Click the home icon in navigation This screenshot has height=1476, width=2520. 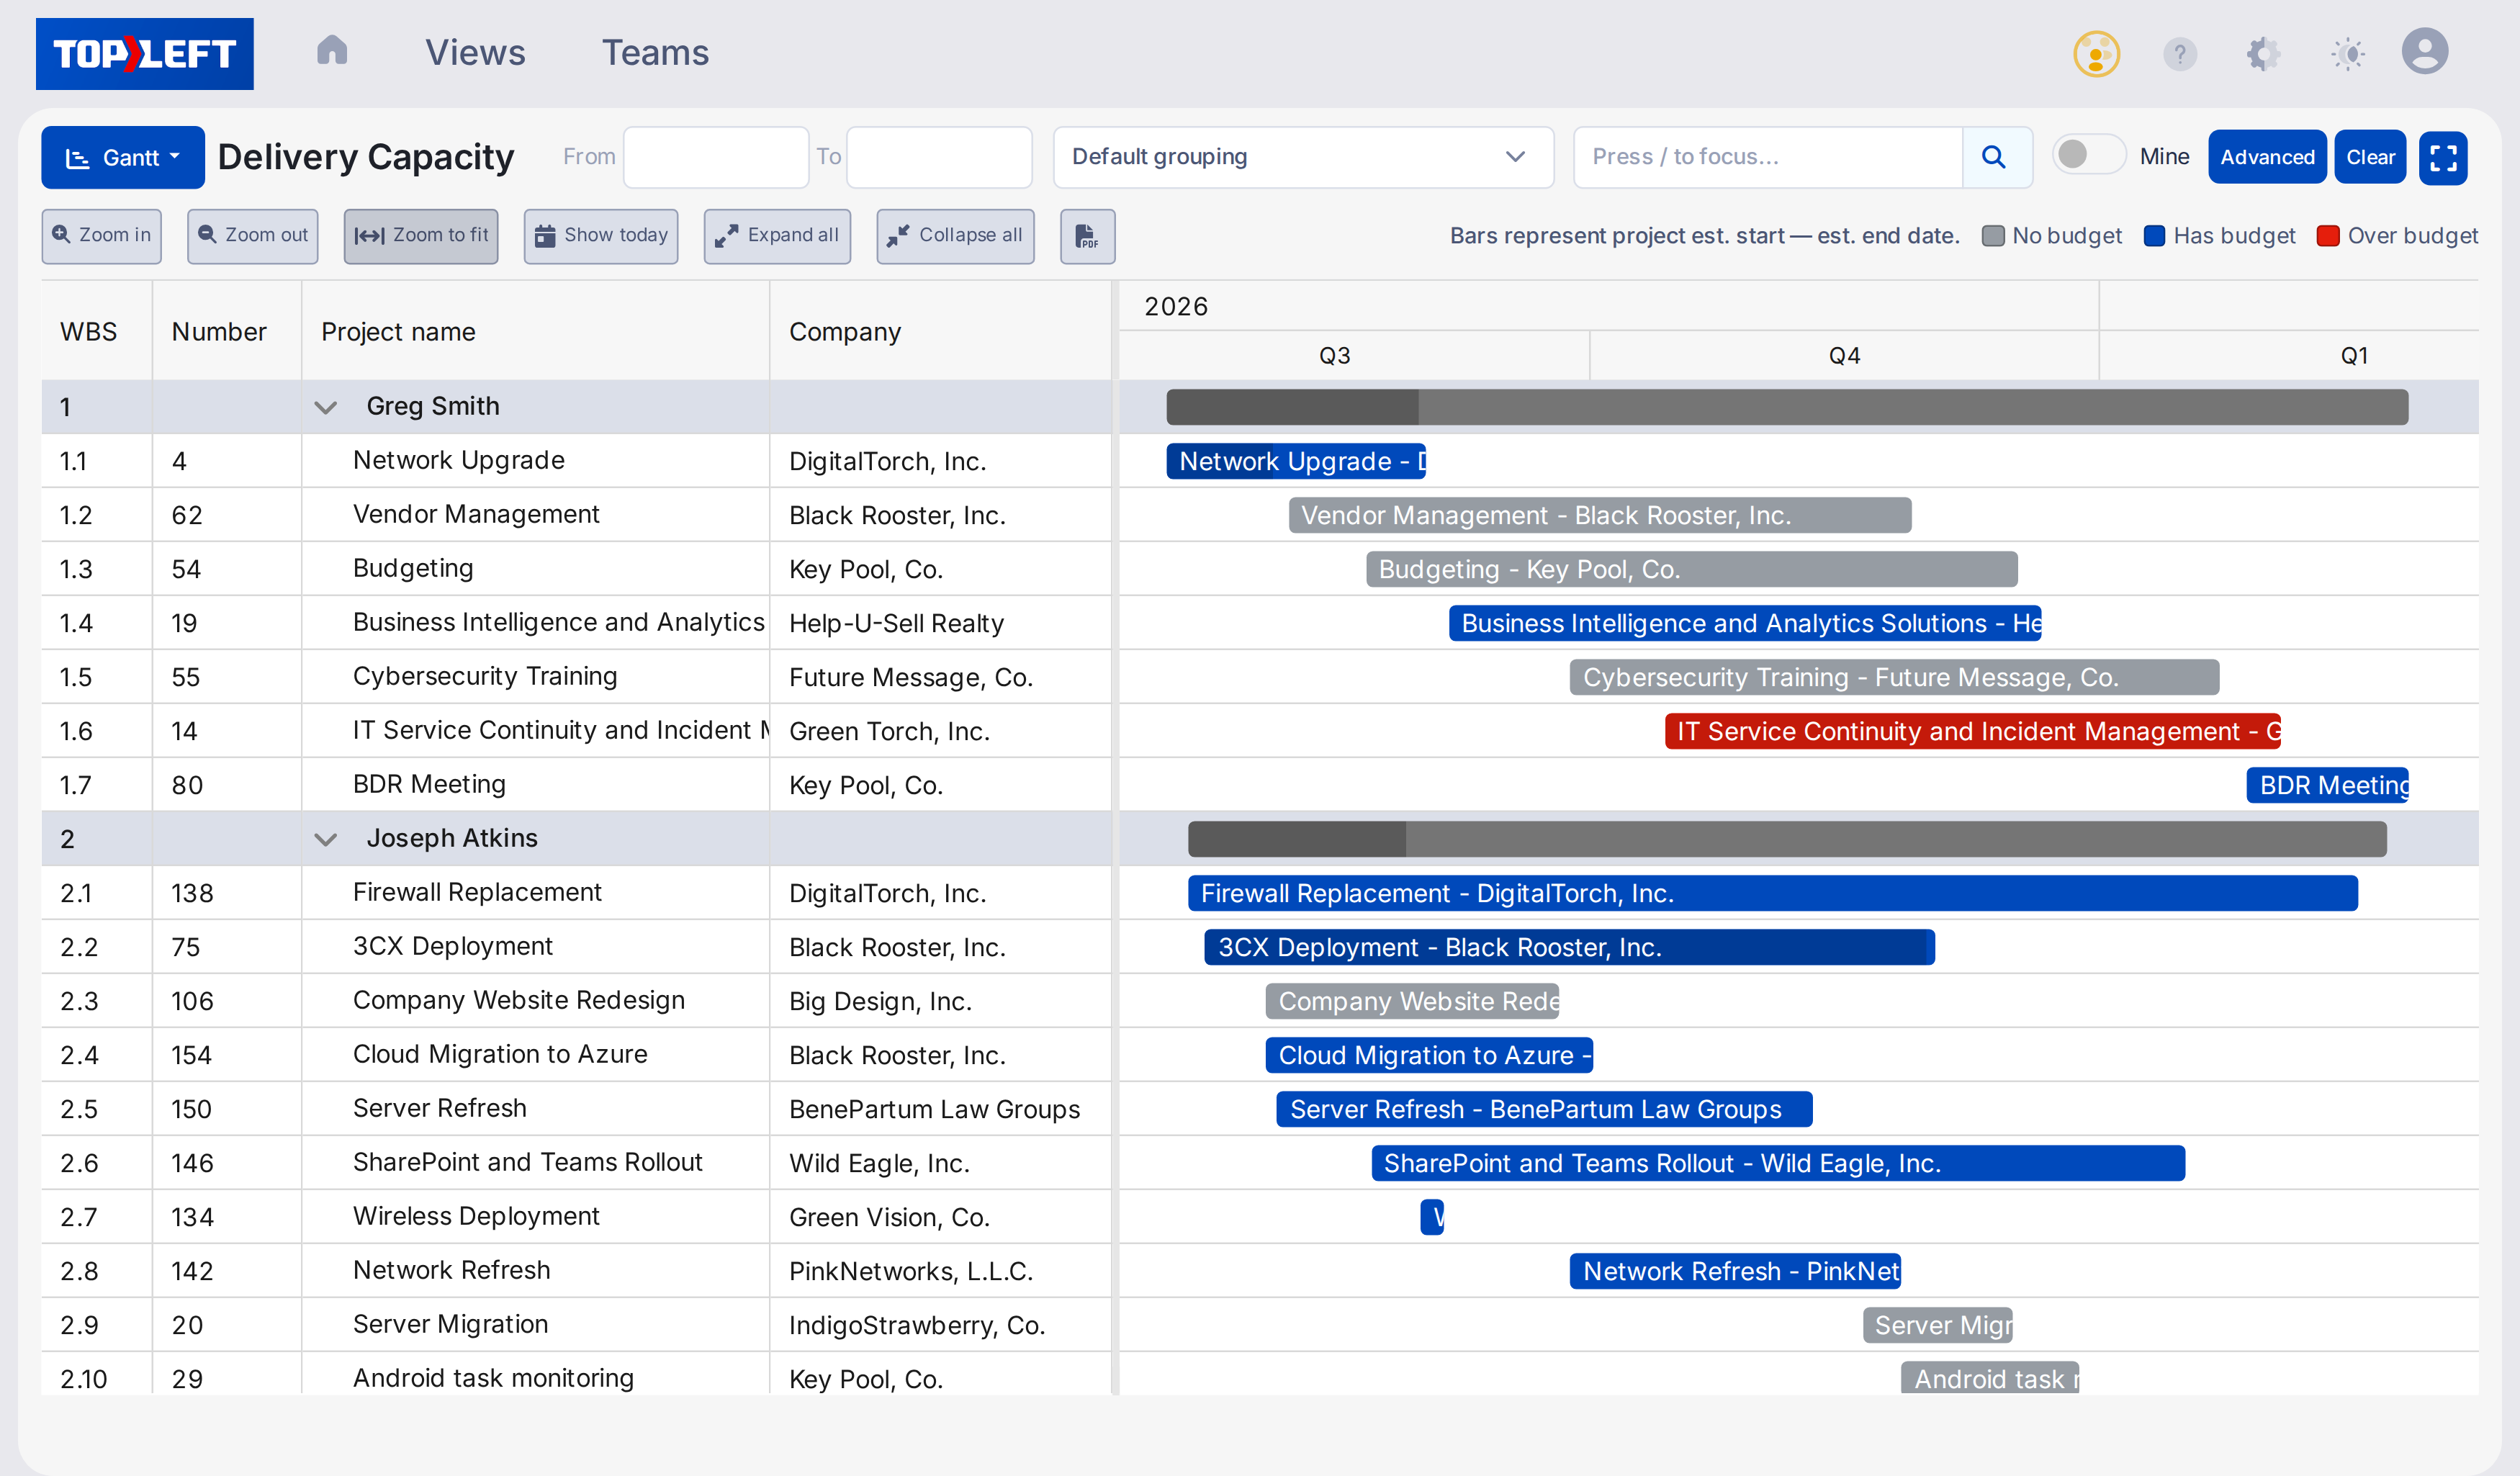(332, 51)
